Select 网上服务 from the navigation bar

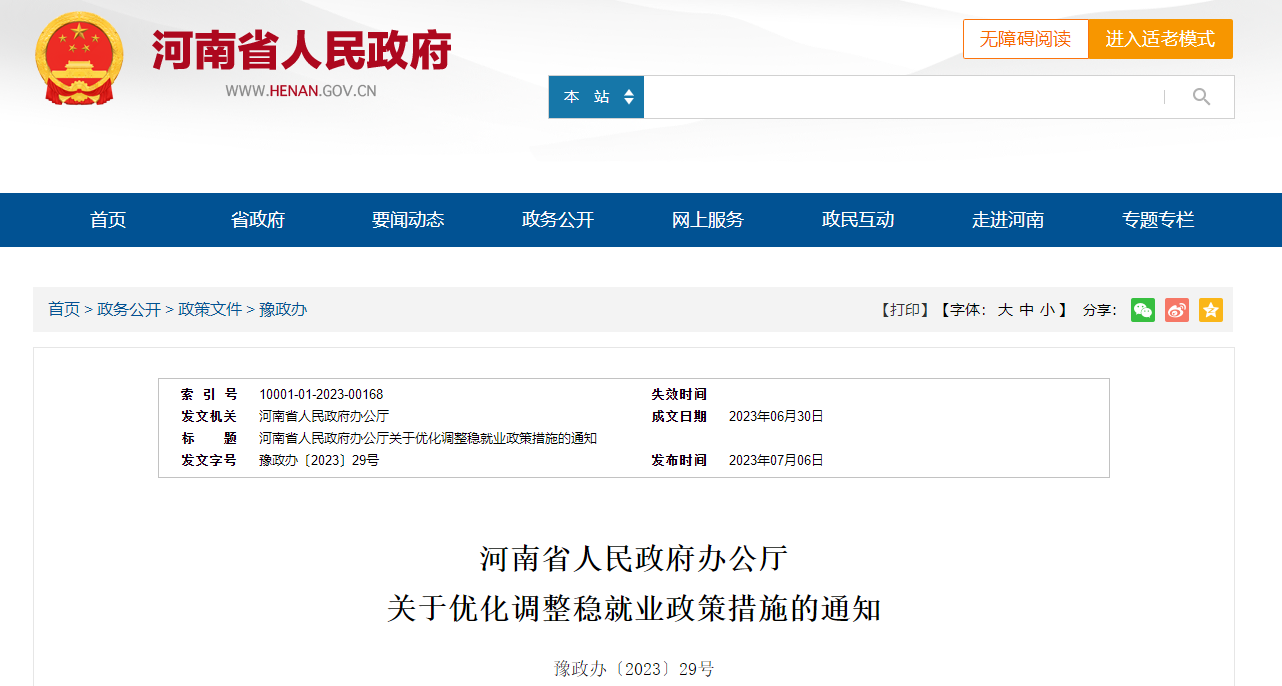pyautogui.click(x=706, y=220)
